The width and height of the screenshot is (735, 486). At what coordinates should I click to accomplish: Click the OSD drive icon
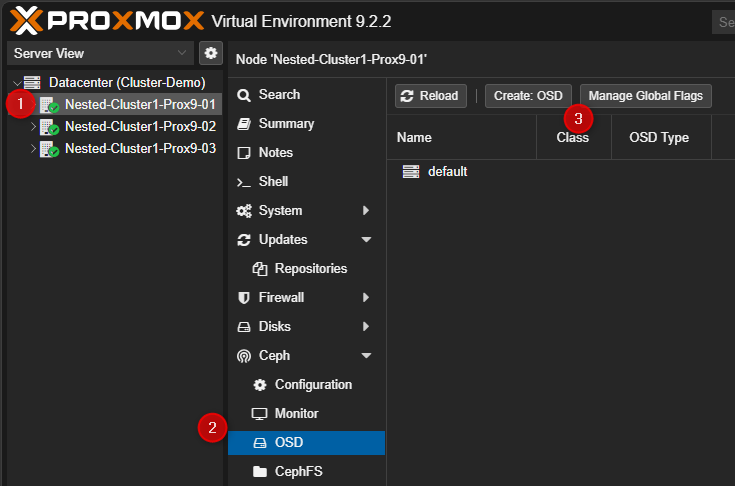[x=260, y=443]
